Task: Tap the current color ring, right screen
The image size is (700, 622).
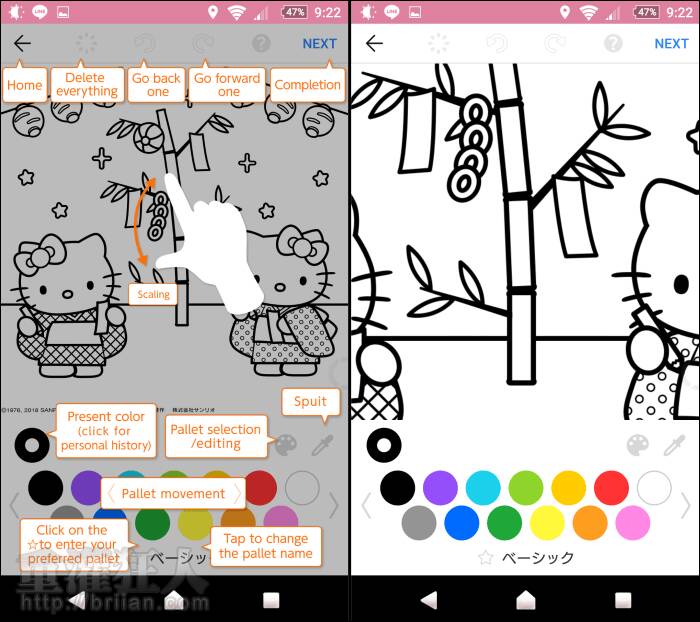Action: tap(384, 445)
